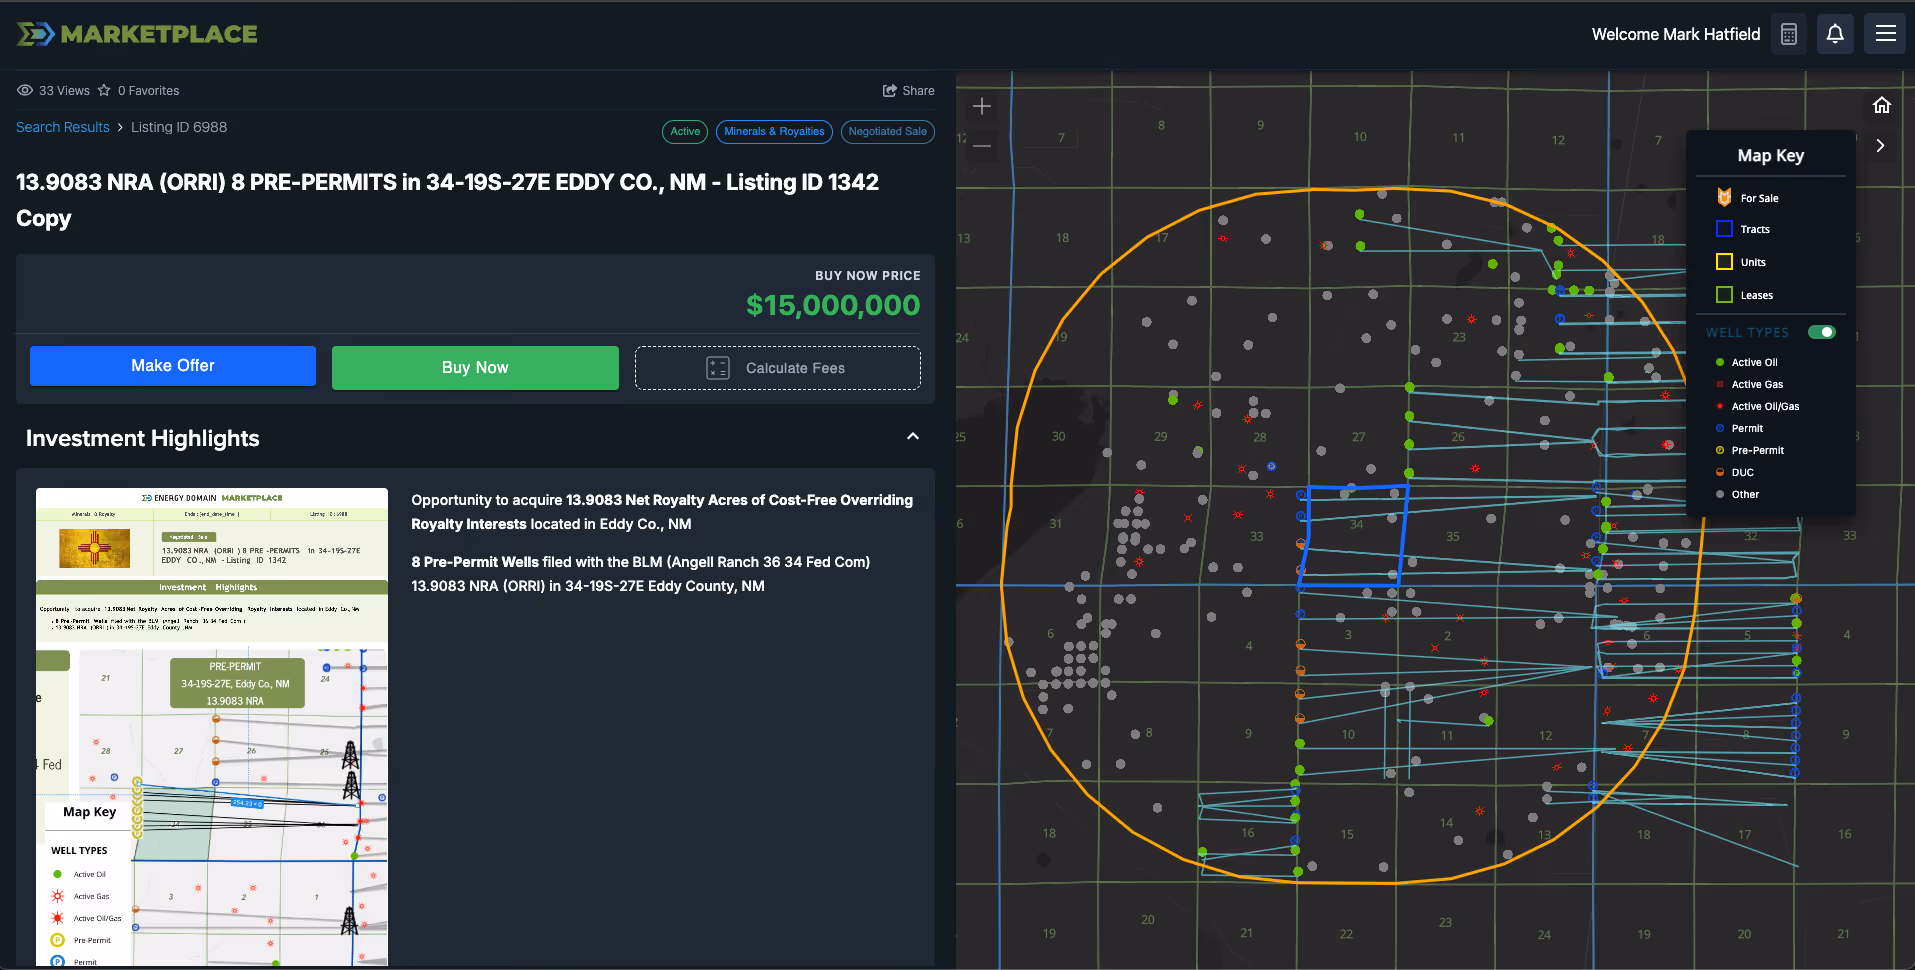Click the WELL TYPES heading in Map Key

[1747, 332]
